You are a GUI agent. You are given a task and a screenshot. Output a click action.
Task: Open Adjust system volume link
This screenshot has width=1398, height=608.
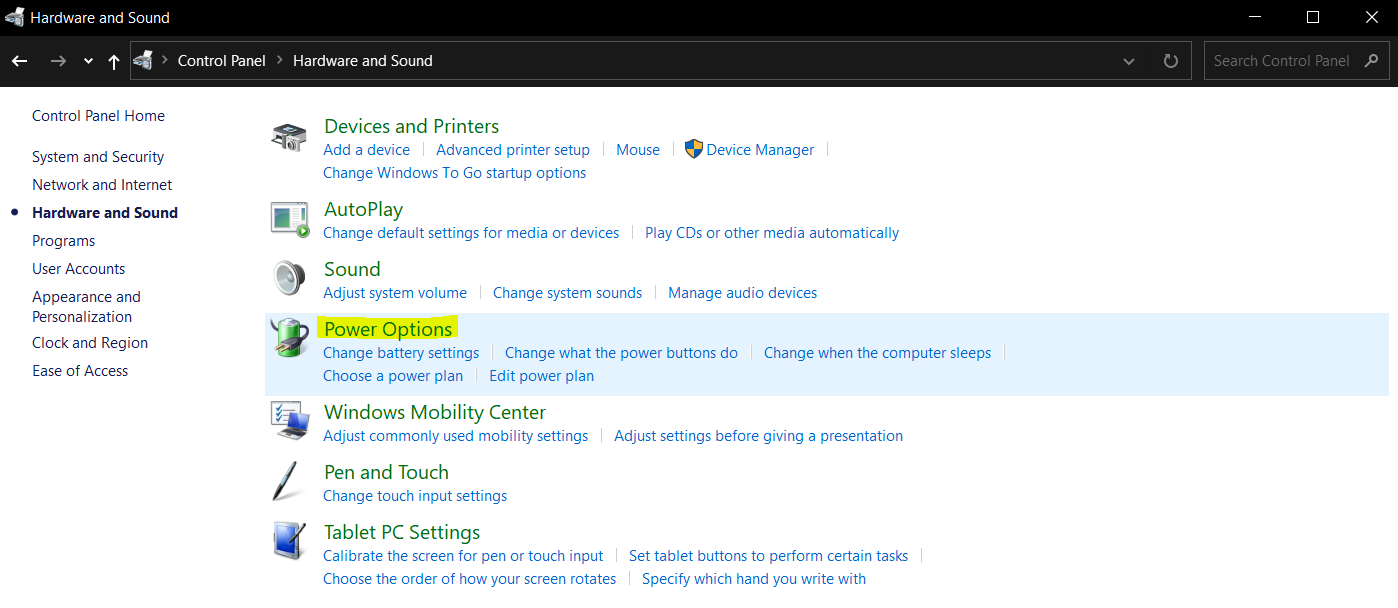395,293
